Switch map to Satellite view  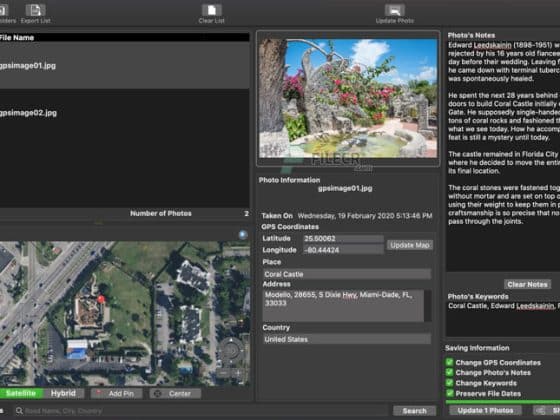[x=21, y=394]
